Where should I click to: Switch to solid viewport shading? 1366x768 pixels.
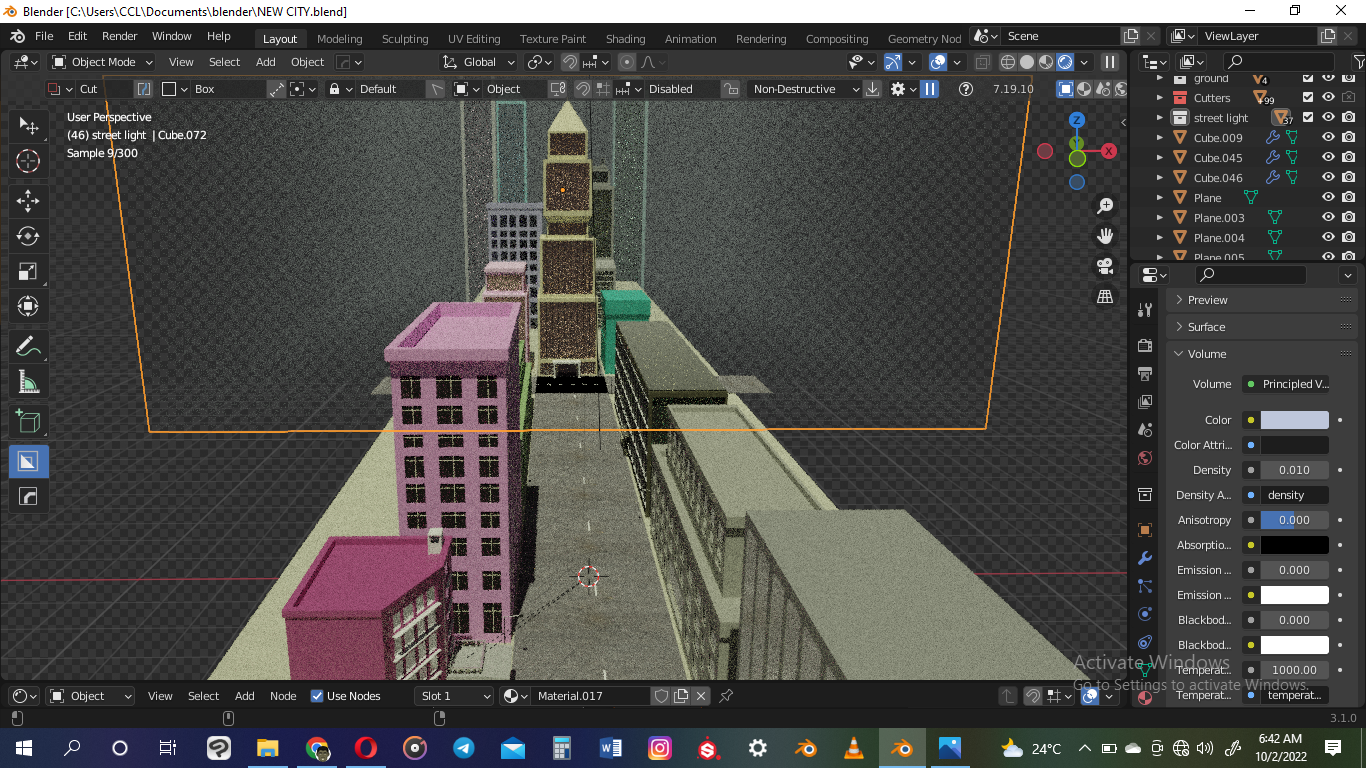coord(1027,62)
